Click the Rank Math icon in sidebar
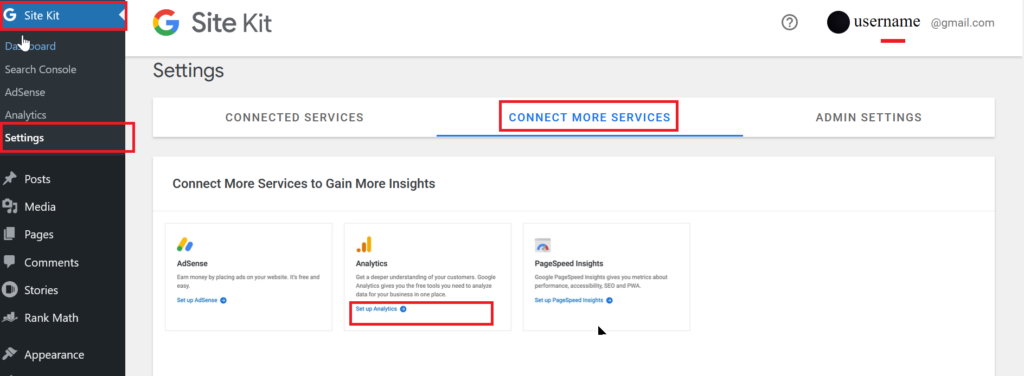Screen dimensions: 1024x376 pyautogui.click(x=10, y=318)
